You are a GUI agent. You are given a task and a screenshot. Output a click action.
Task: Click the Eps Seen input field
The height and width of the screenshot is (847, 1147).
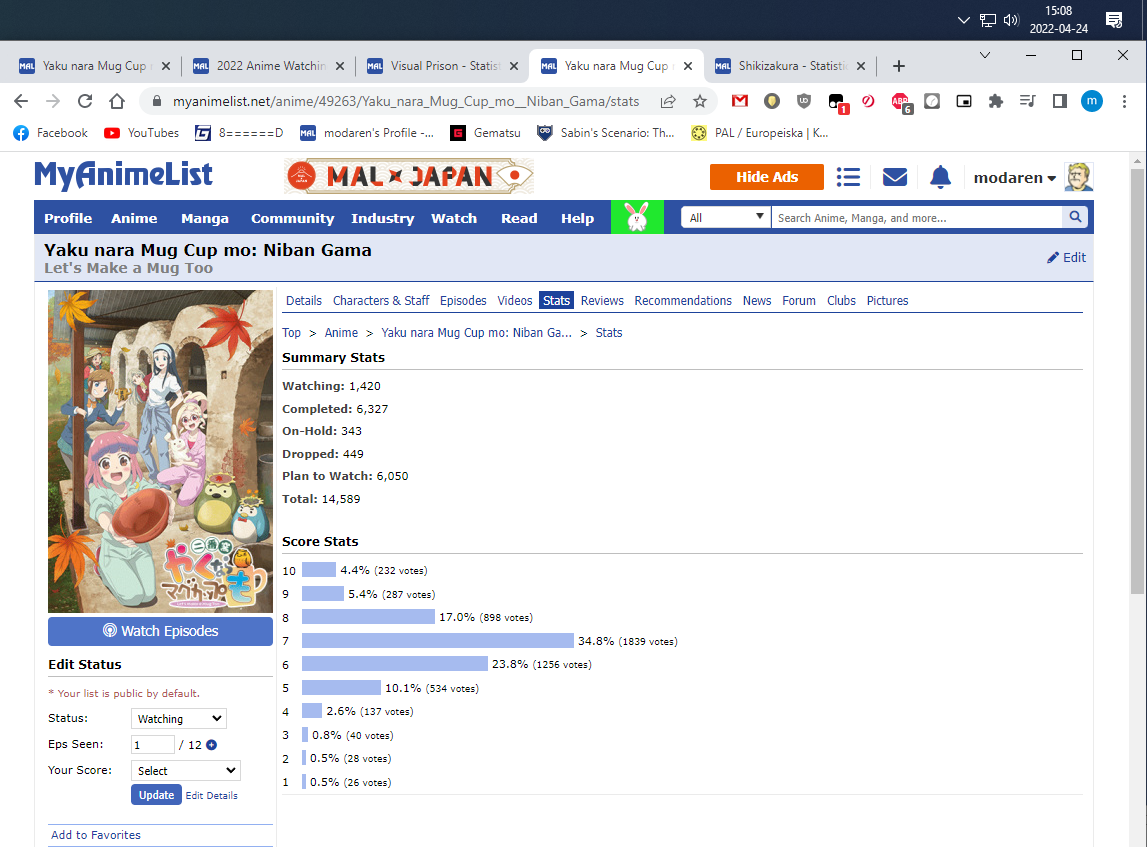point(153,745)
